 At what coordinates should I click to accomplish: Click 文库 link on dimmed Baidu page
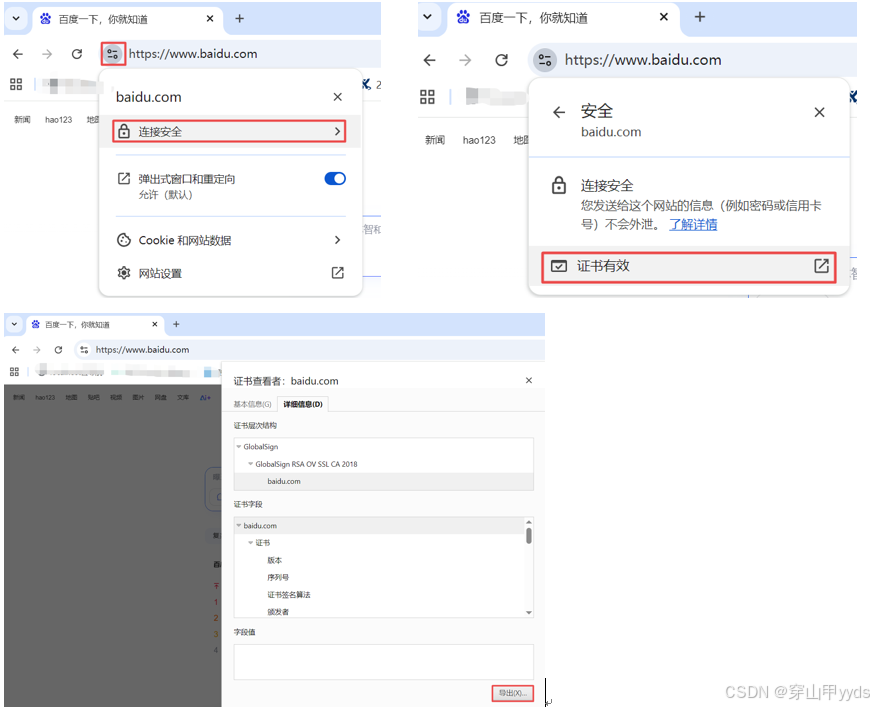pos(183,398)
